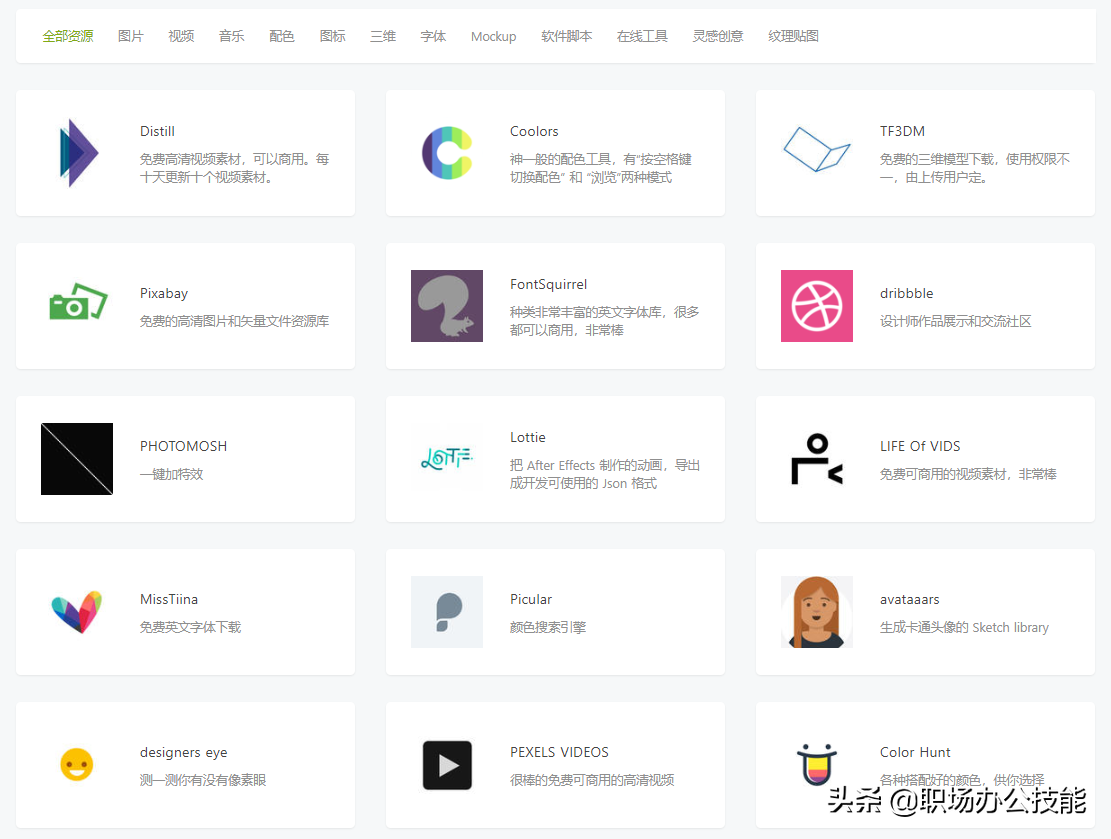The width and height of the screenshot is (1111, 839).
Task: Go to the 图标 category tab
Action: [x=332, y=36]
